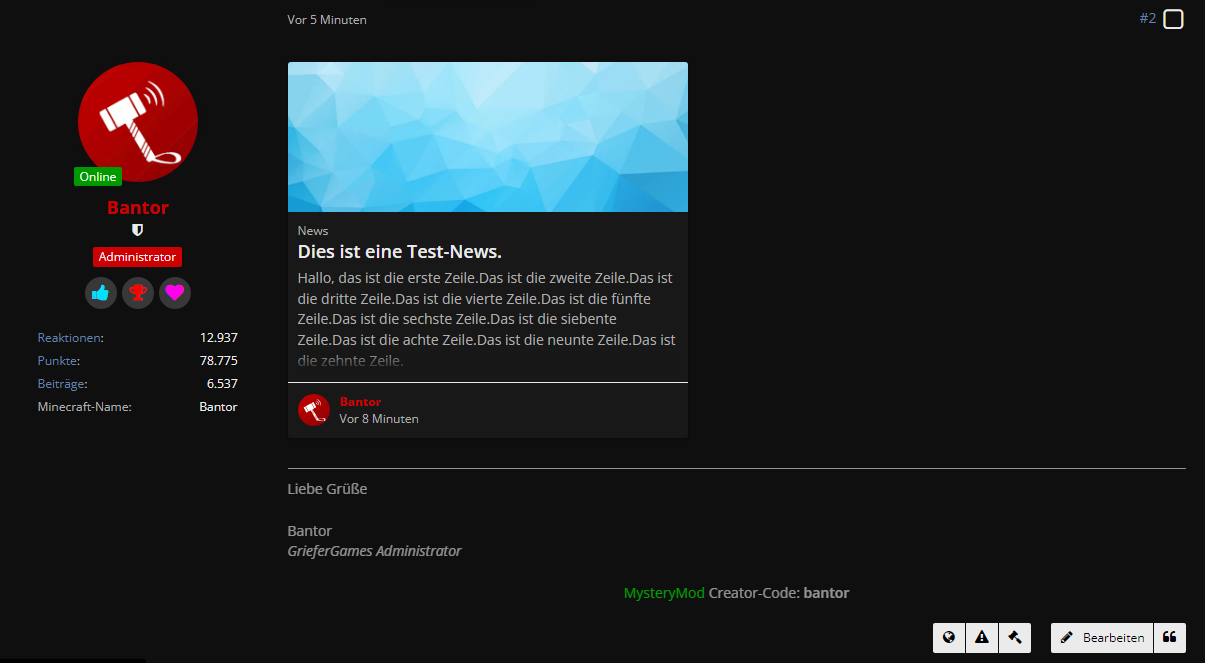1205x663 pixels.
Task: Click the blue thumbs-up badge icon
Action: pyautogui.click(x=100, y=293)
